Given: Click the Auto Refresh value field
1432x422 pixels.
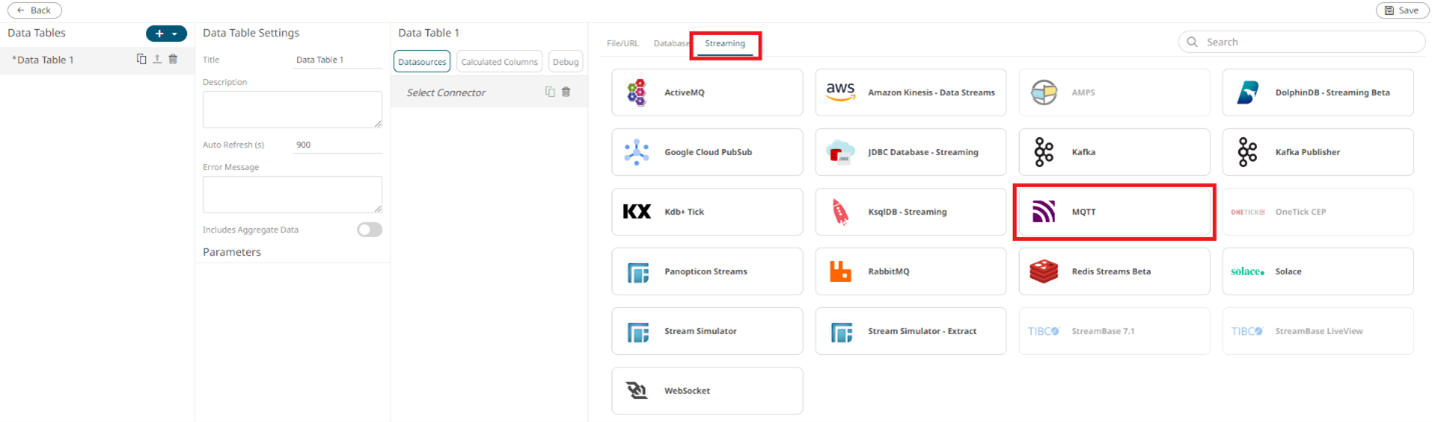Looking at the screenshot, I should click(x=338, y=145).
